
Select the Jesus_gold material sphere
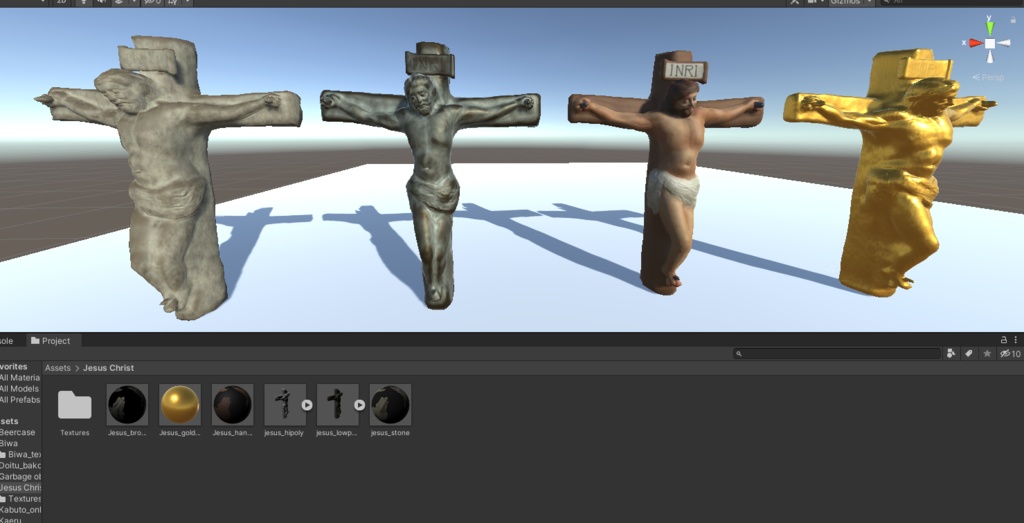point(180,405)
